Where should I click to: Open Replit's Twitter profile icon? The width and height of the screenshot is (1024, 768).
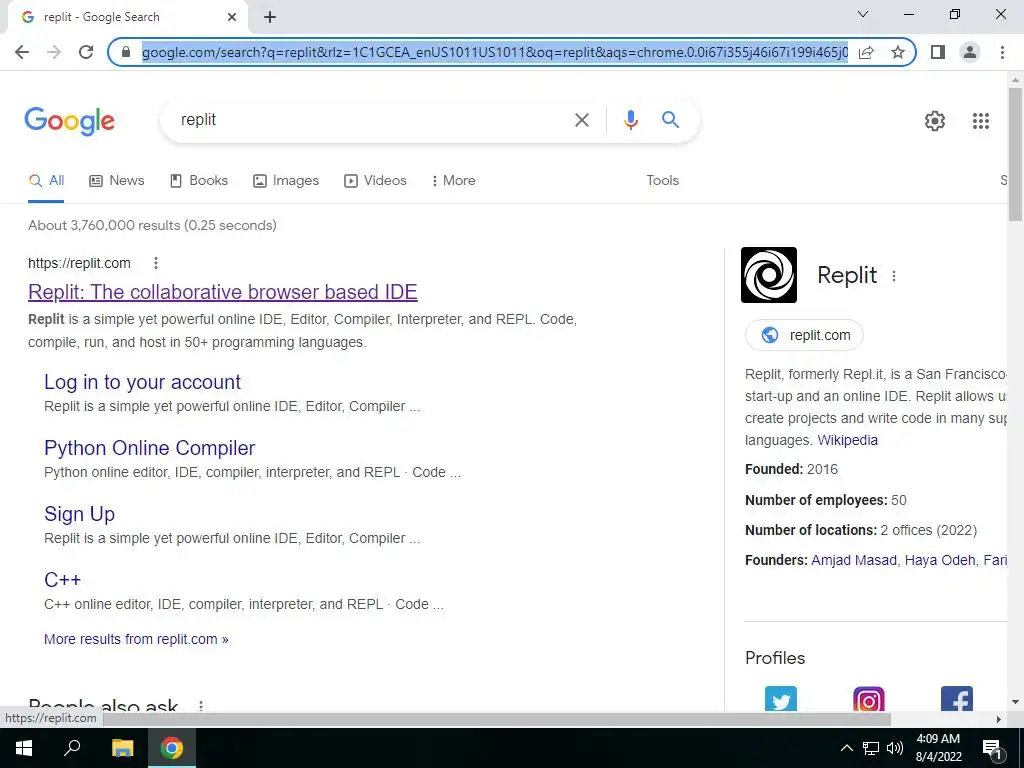tap(780, 699)
